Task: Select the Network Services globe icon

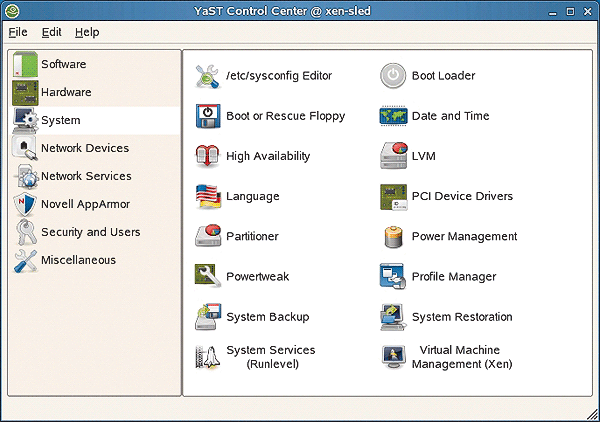Action: click(26, 176)
